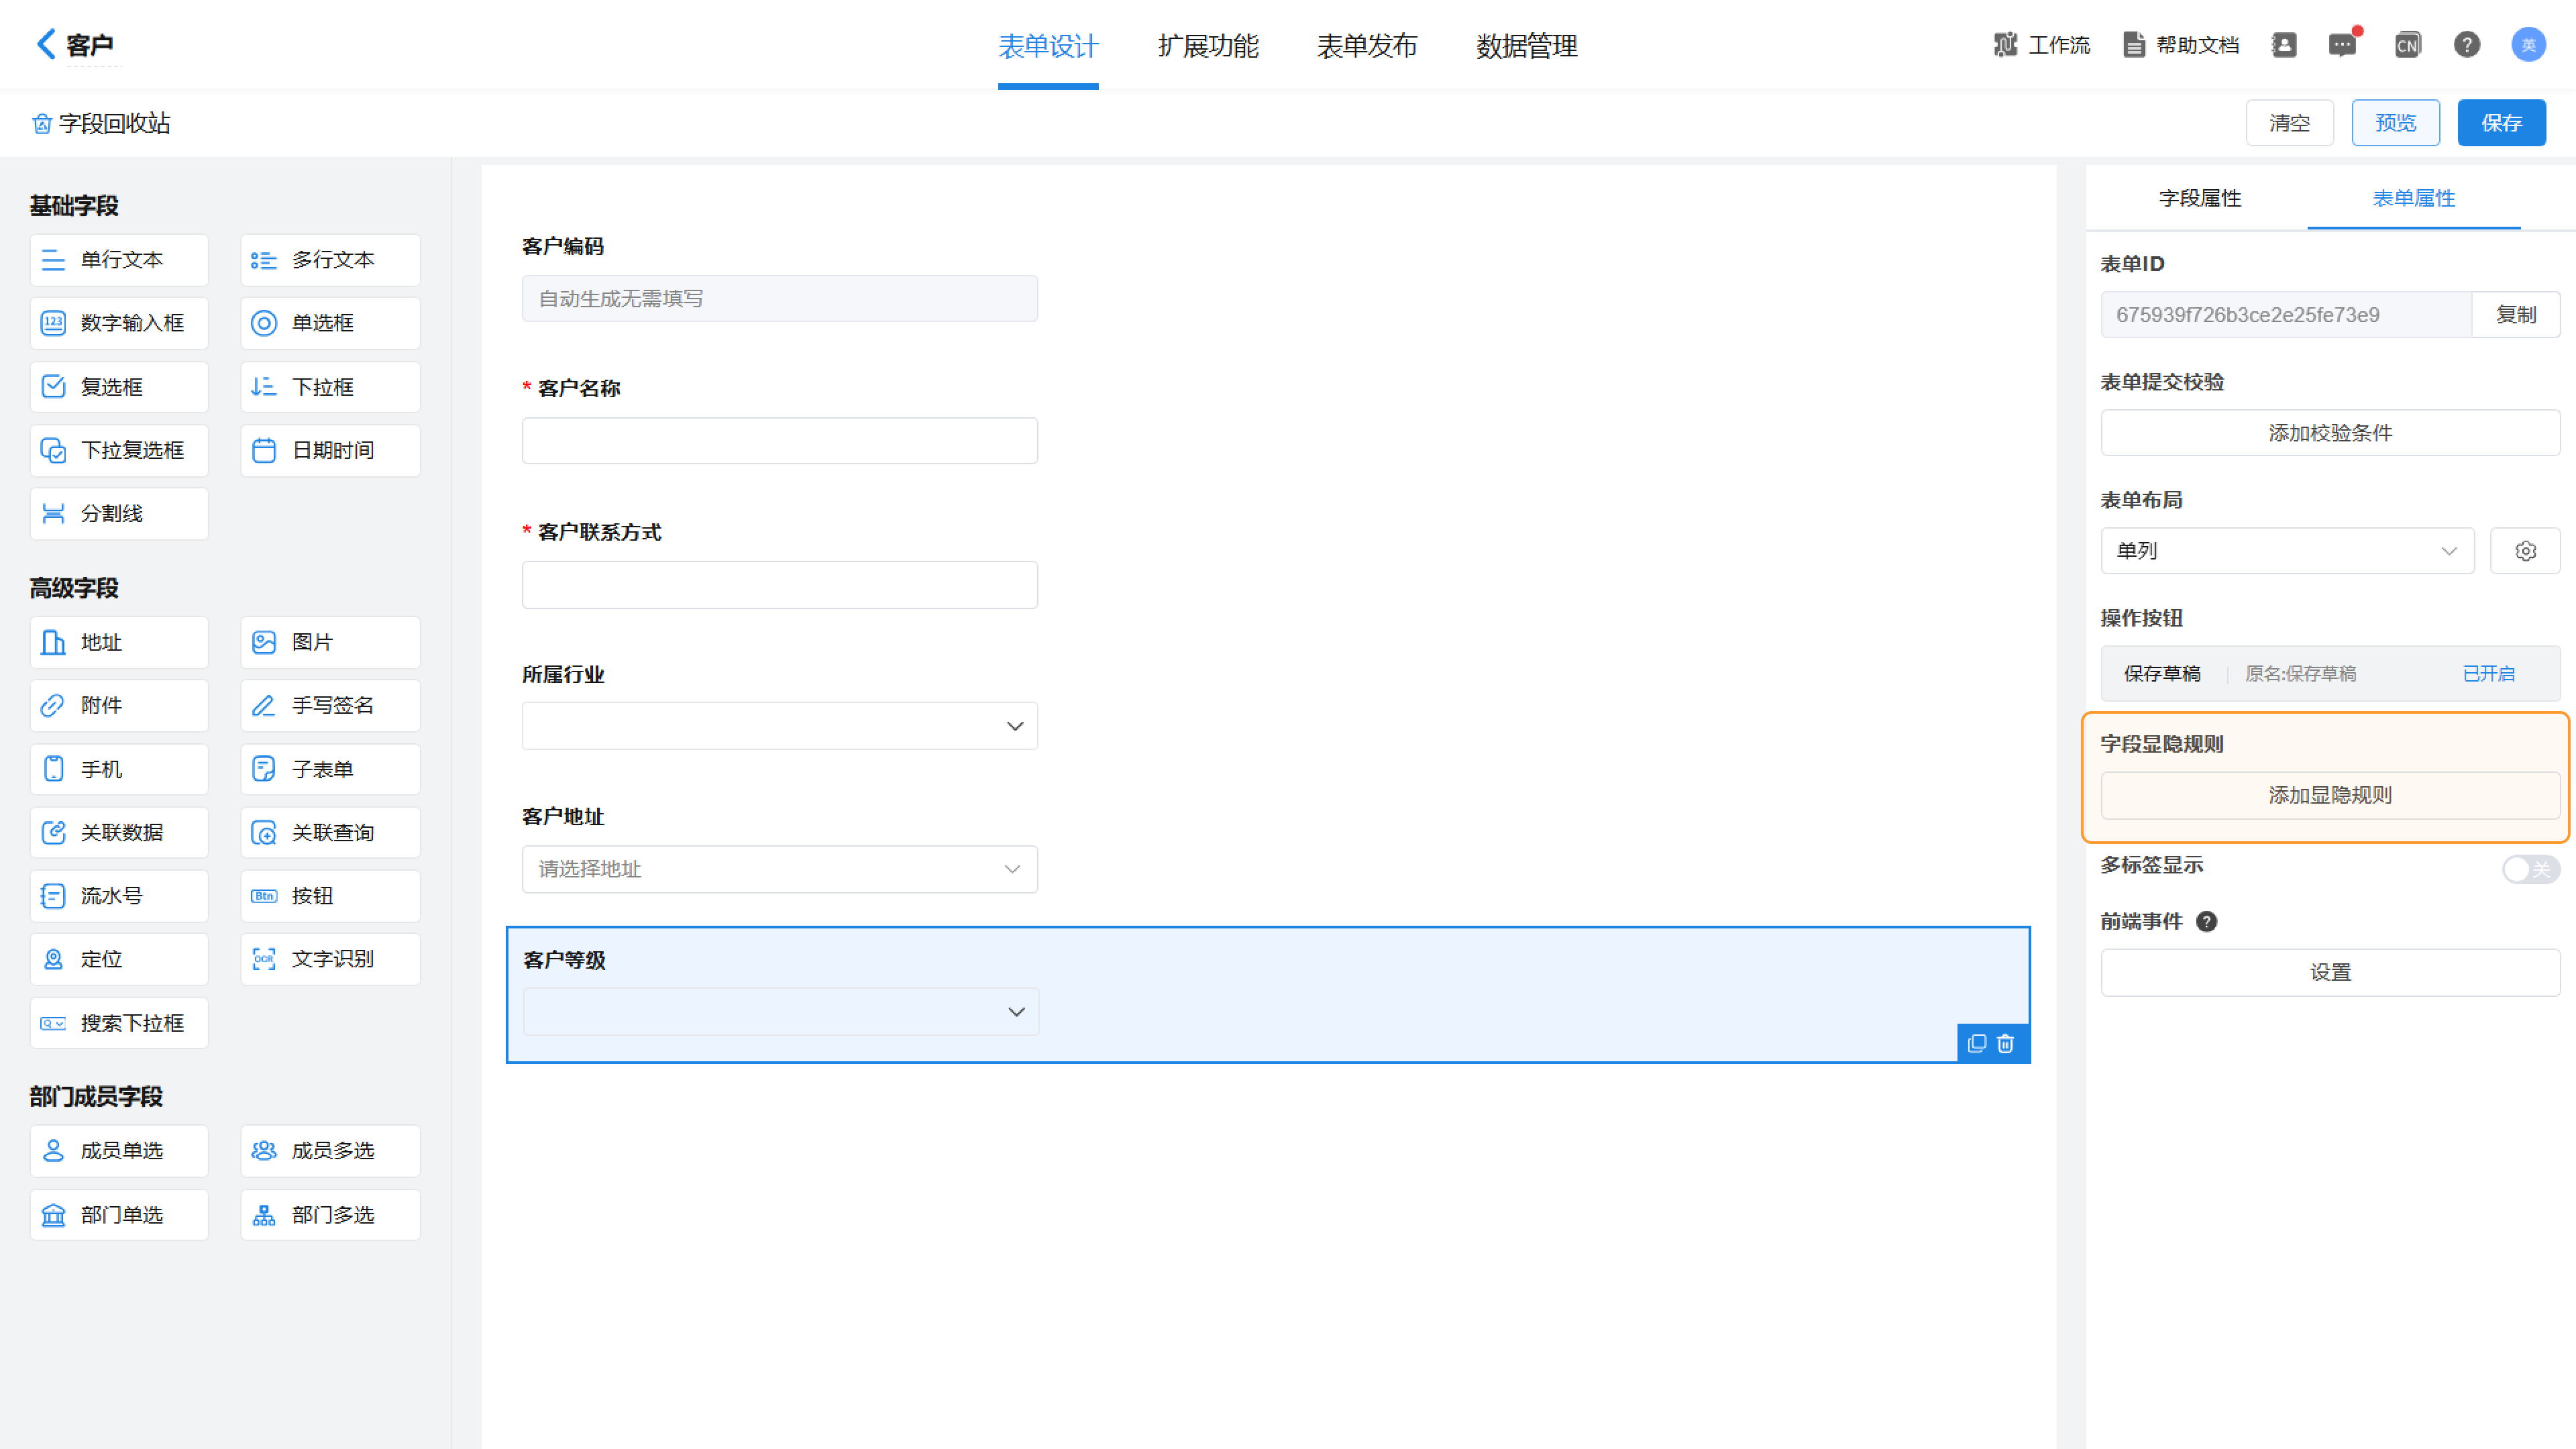
Task: Select the 子表单 subform component
Action: pos(330,769)
